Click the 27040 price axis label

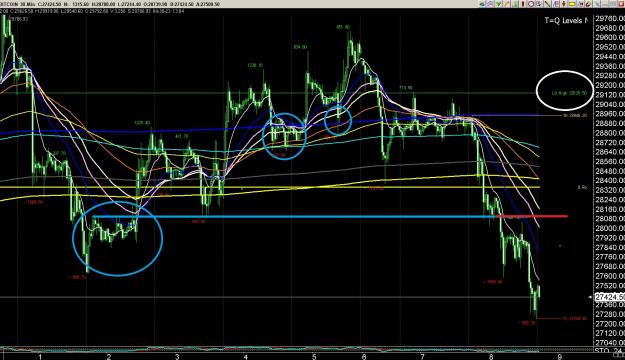coord(609,343)
